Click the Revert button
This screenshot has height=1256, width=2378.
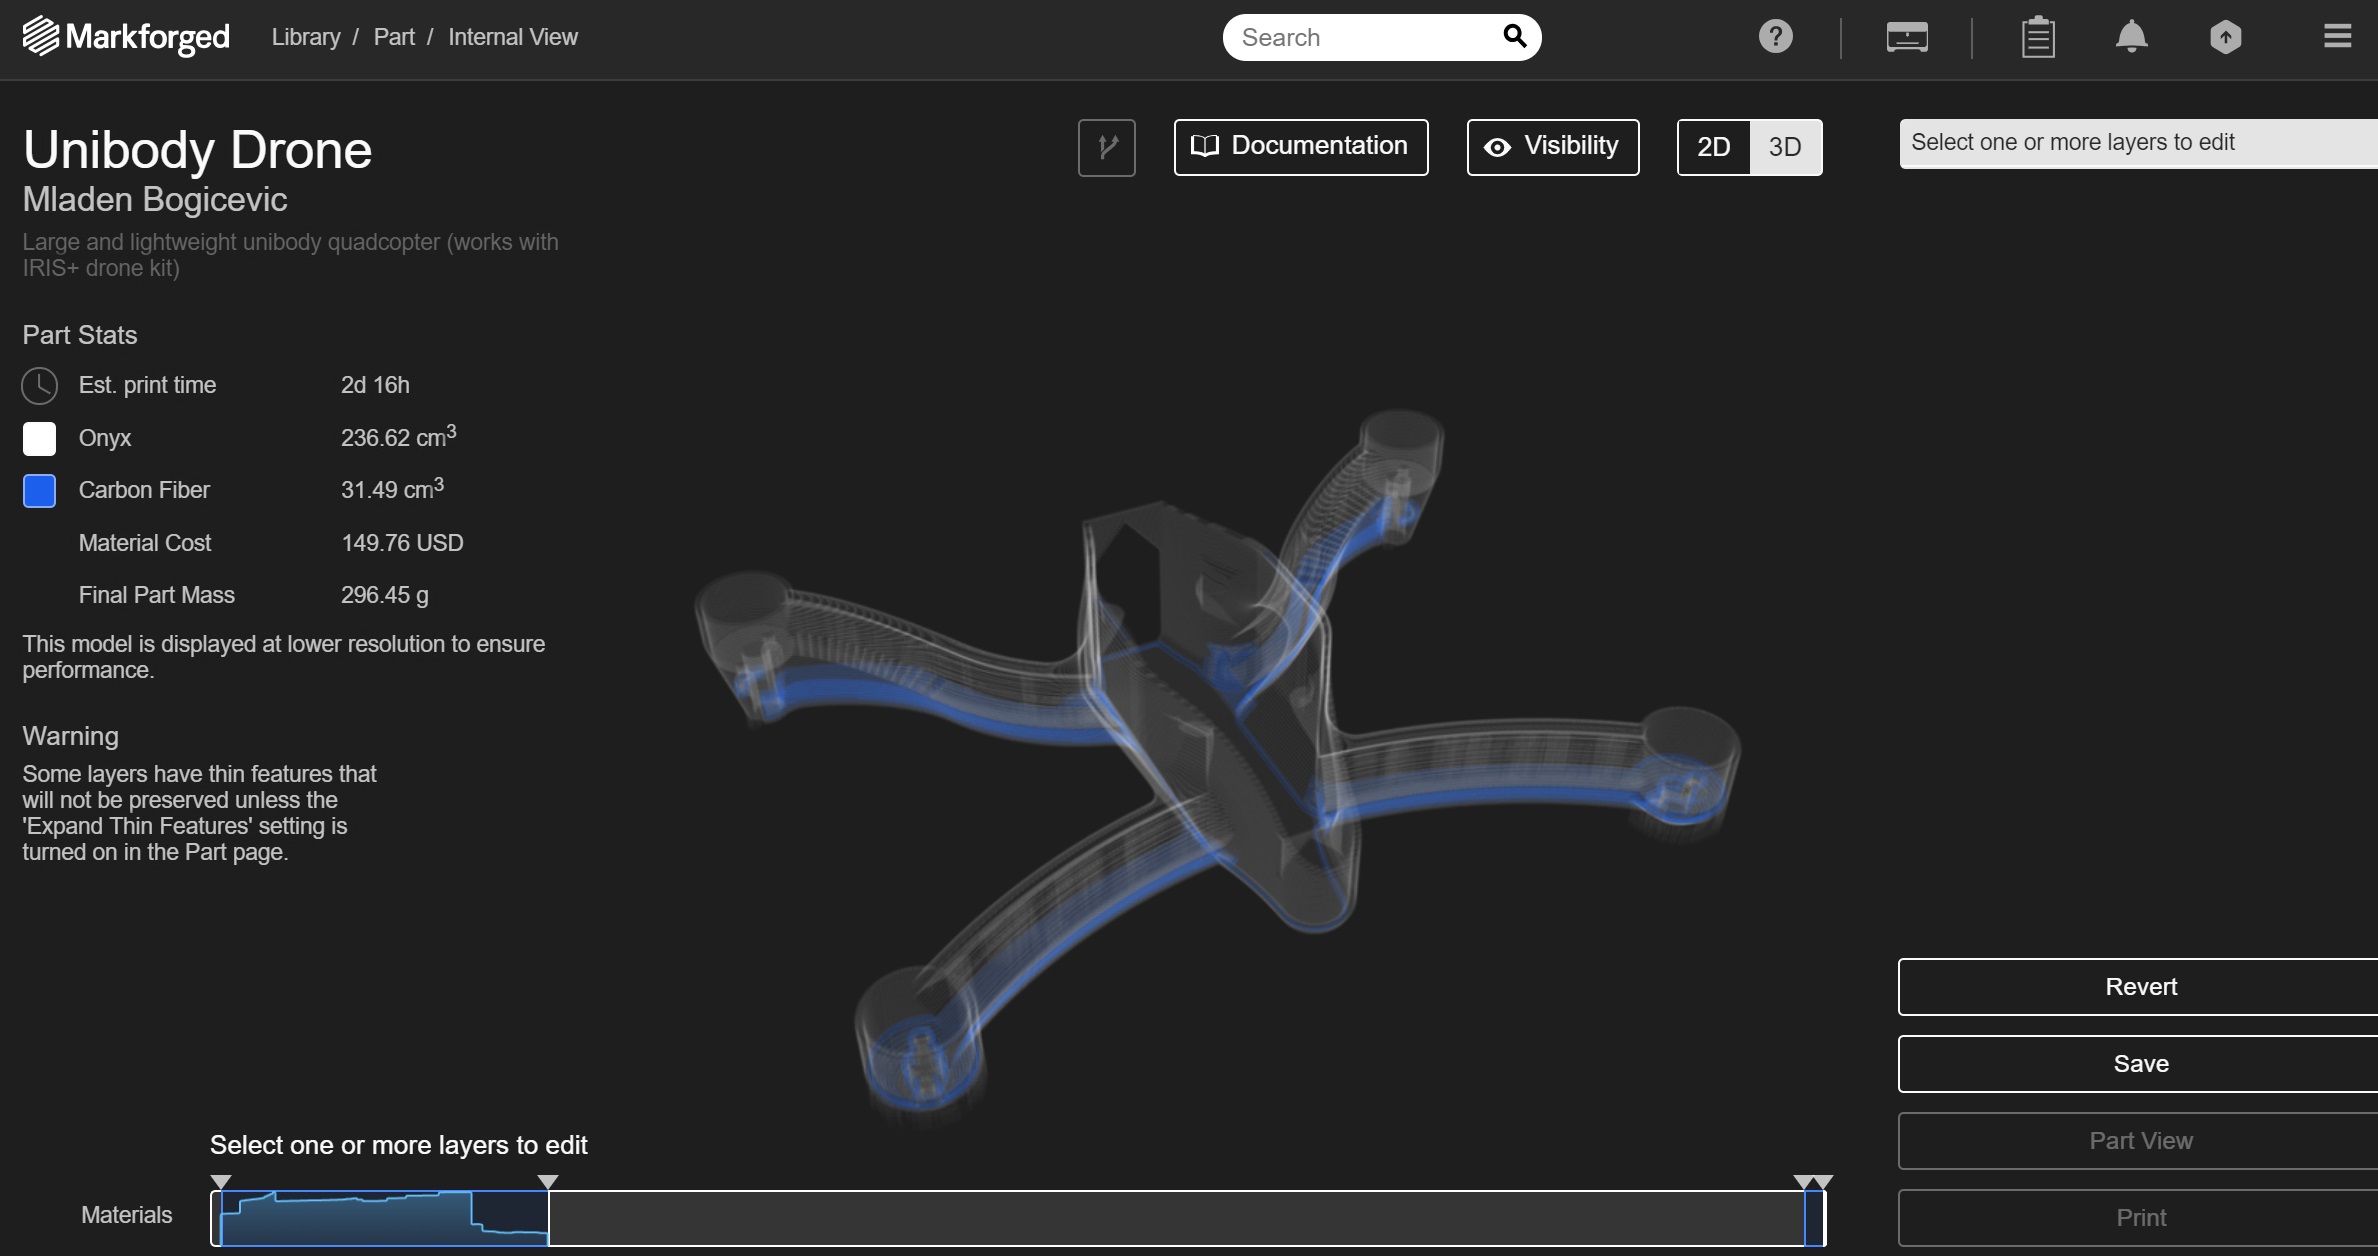pyautogui.click(x=2140, y=987)
